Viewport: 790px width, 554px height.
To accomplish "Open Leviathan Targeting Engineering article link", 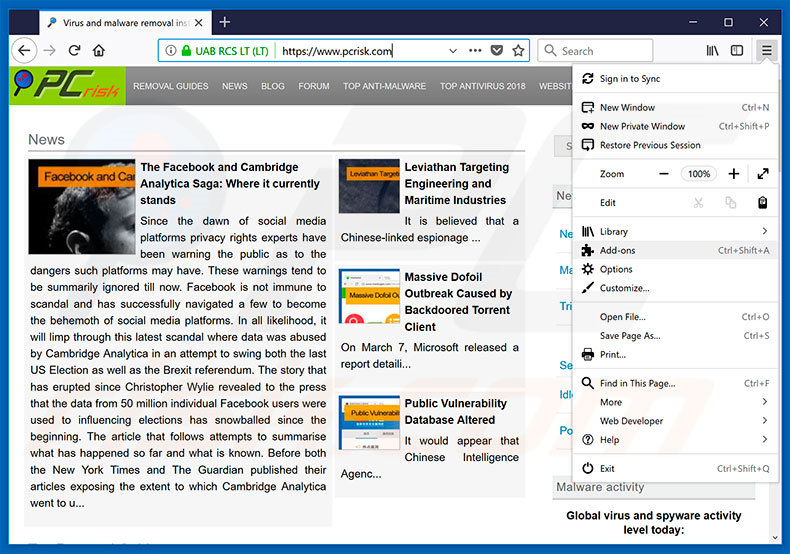I will (456, 183).
